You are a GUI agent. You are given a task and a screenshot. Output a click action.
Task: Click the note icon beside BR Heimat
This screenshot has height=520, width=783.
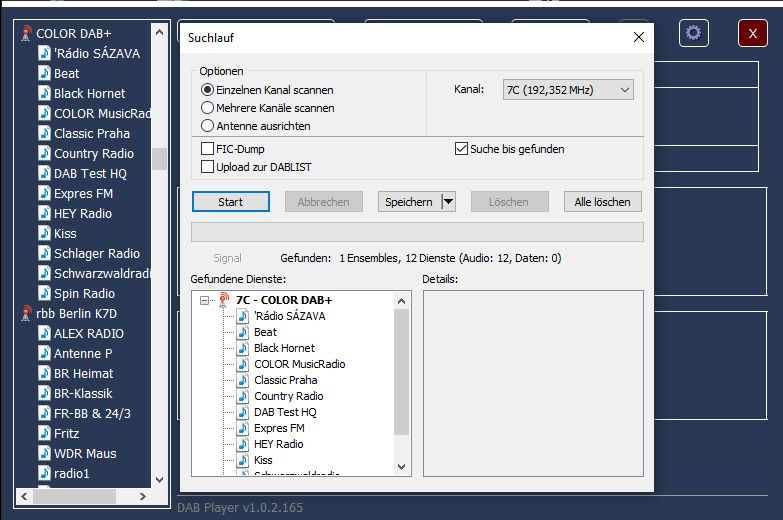pyautogui.click(x=44, y=373)
